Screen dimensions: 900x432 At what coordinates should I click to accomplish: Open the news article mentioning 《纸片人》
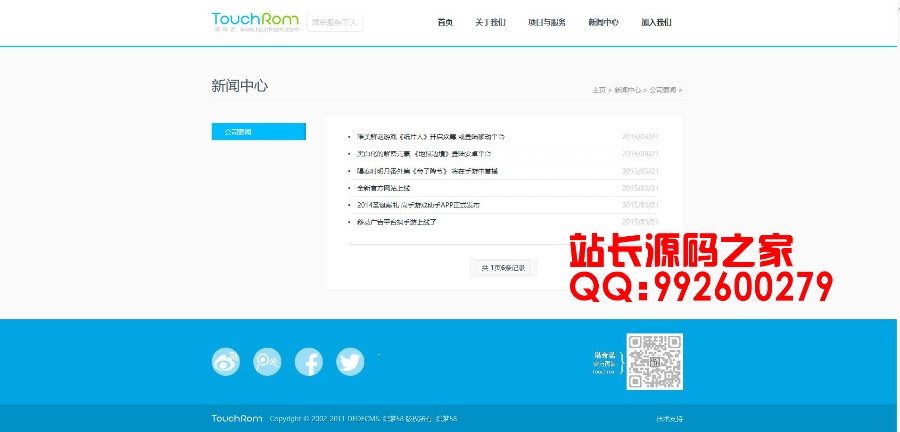(430, 137)
